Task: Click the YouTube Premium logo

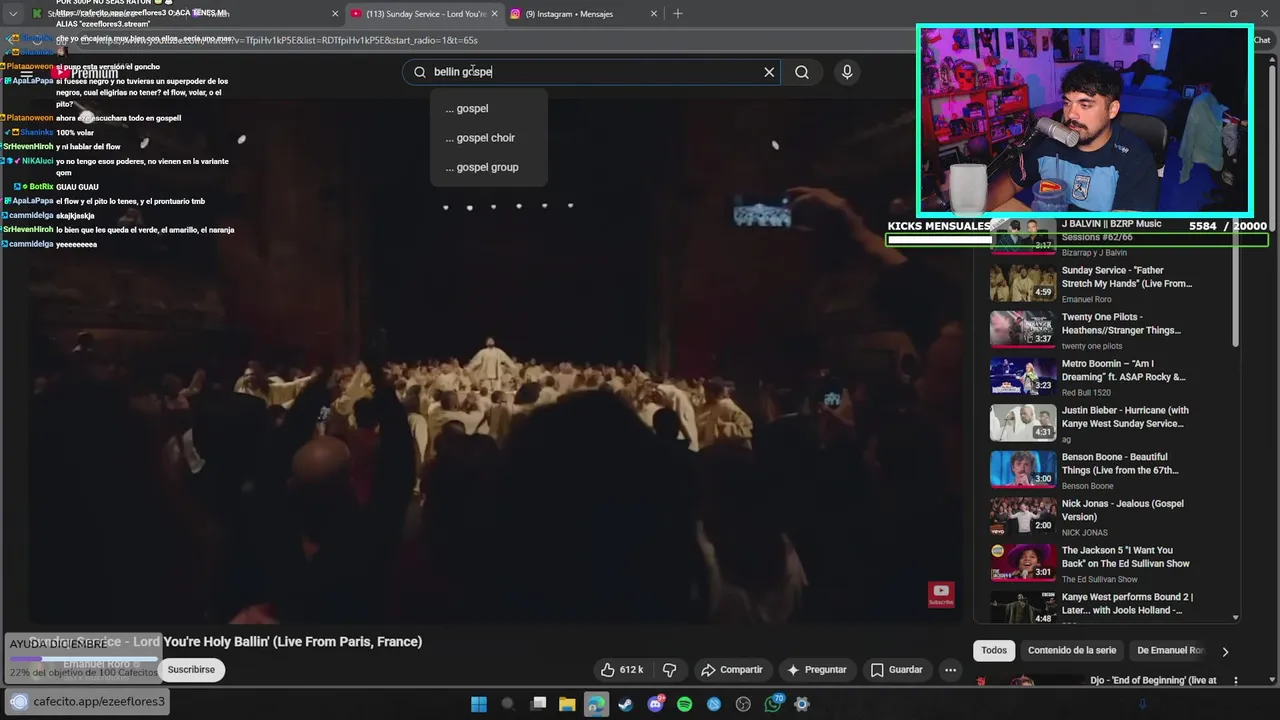Action: pos(86,73)
